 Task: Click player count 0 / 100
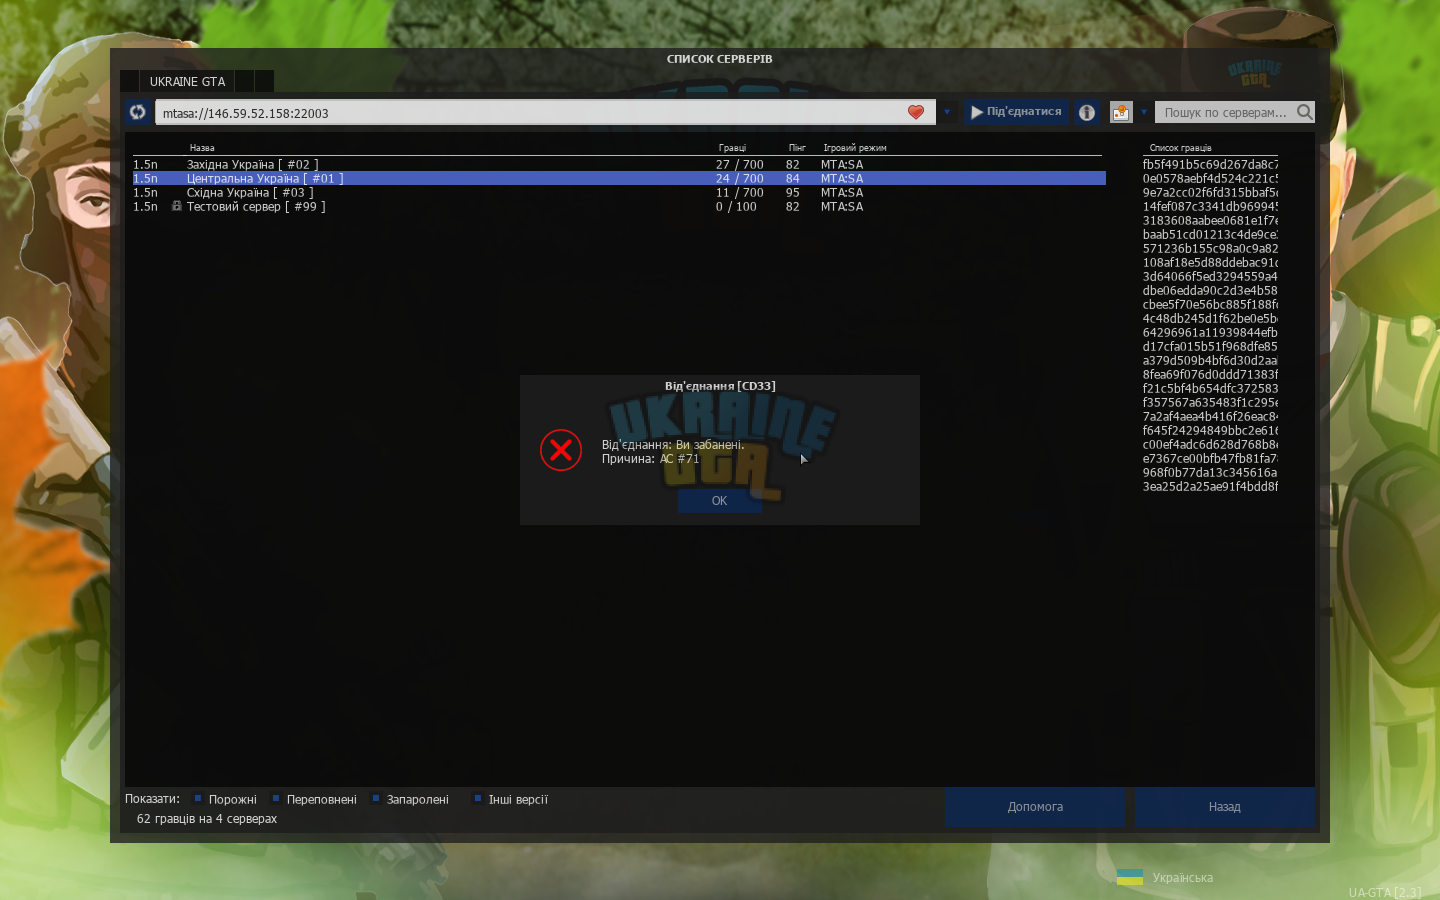(736, 206)
